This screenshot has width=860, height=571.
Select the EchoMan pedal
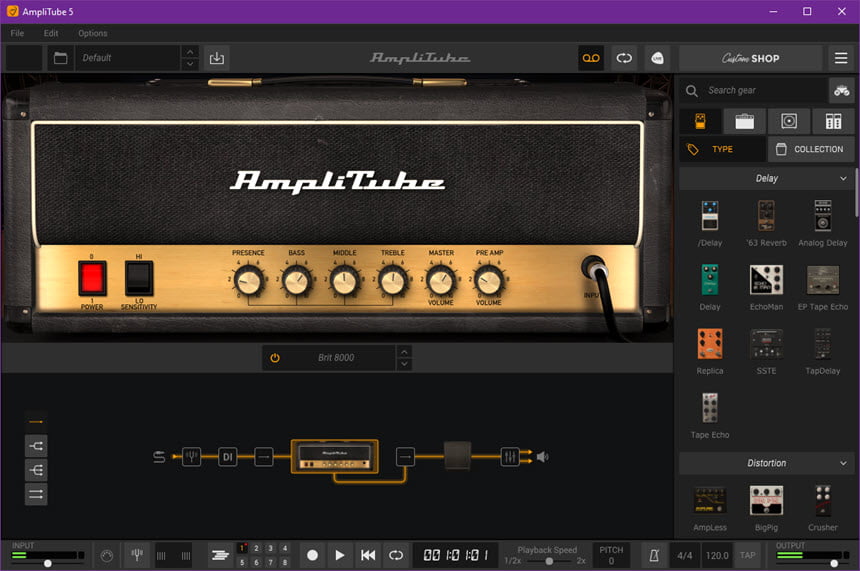point(766,280)
